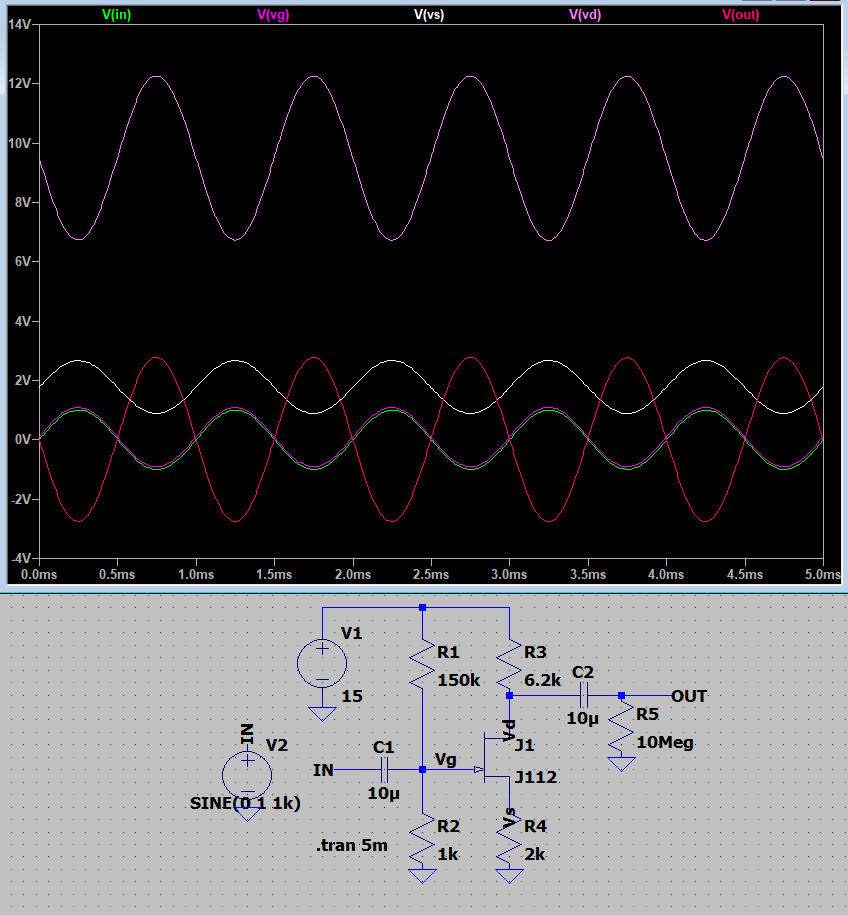Click the R3 drain resistor symbol
848x915 pixels.
click(510, 662)
